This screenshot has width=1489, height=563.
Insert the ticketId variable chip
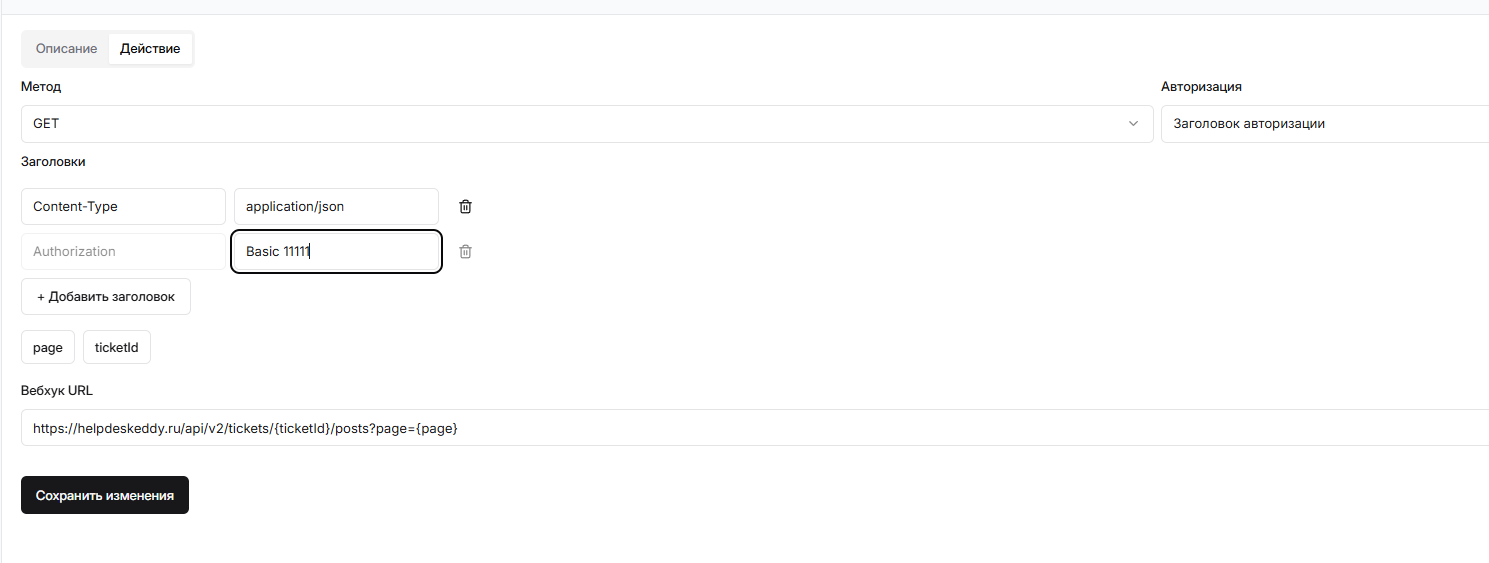pos(117,348)
